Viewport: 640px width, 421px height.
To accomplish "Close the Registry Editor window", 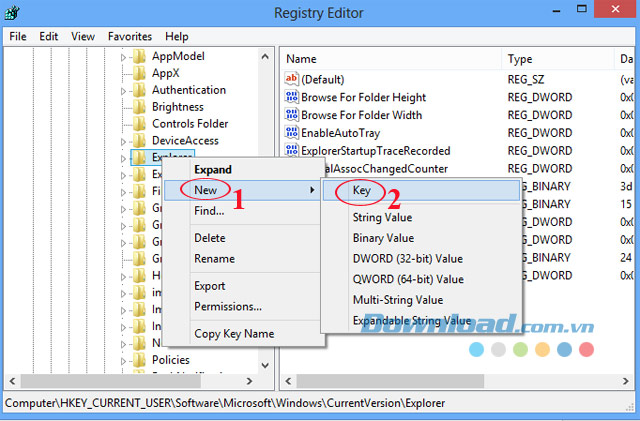I will (616, 9).
